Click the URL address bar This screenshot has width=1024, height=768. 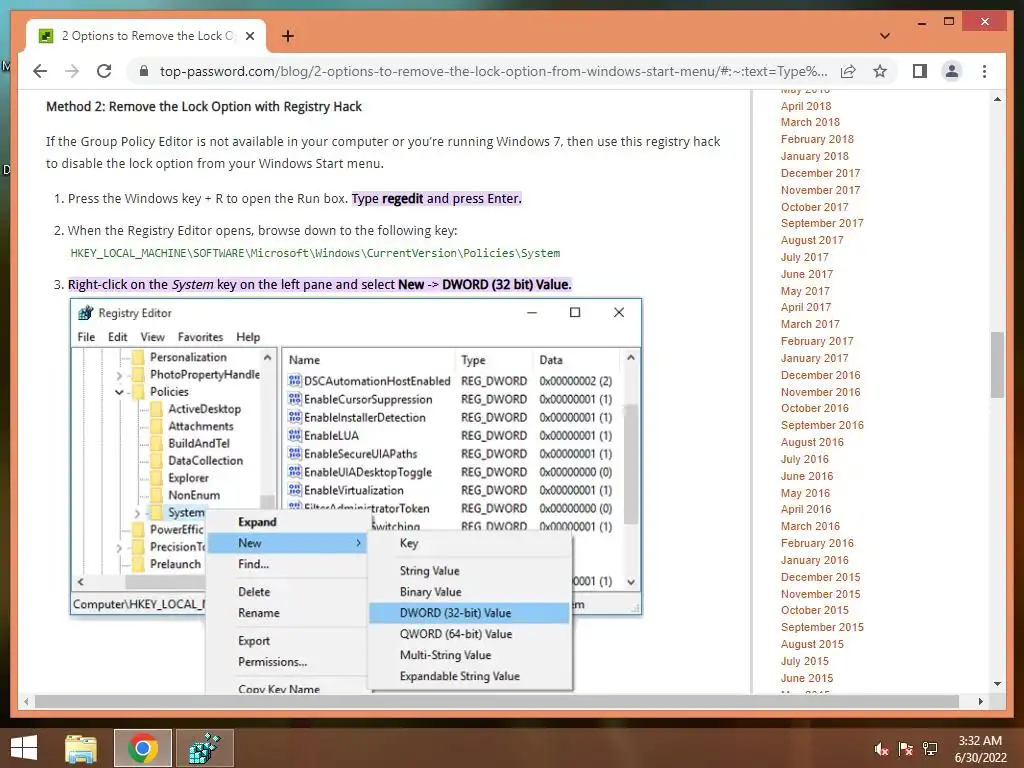(x=493, y=71)
